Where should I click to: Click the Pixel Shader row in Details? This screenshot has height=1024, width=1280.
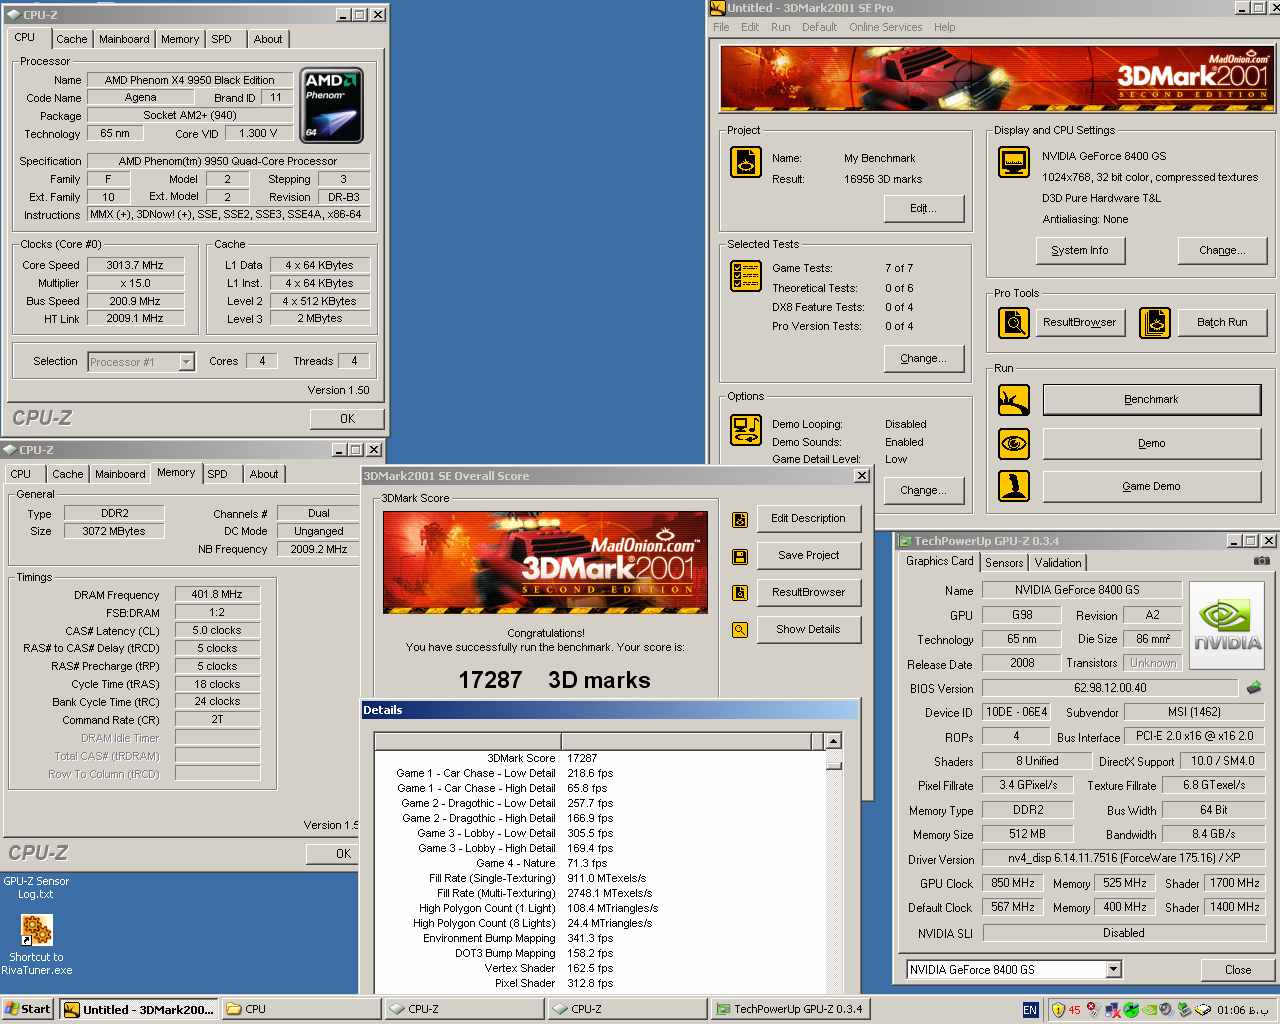600,983
